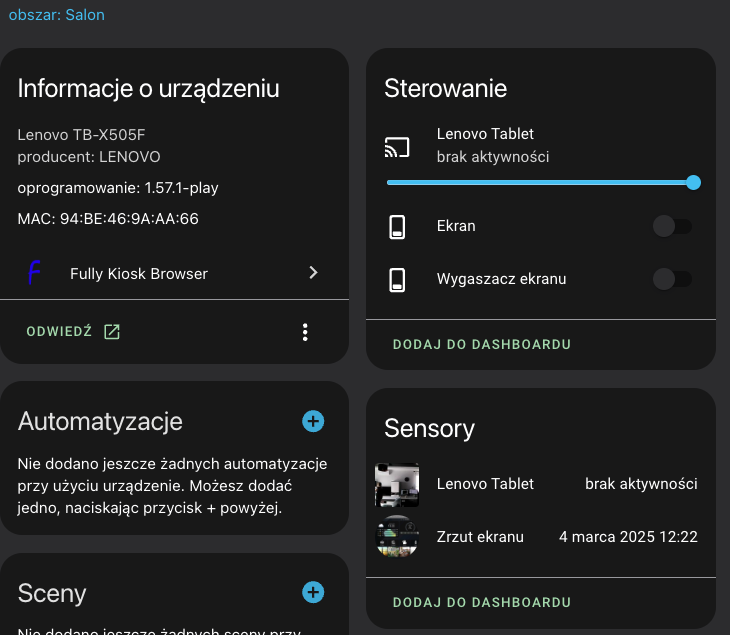The width and height of the screenshot is (730, 635).
Task: Click the cast icon next to Lenovo Tablet
Action: (397, 147)
